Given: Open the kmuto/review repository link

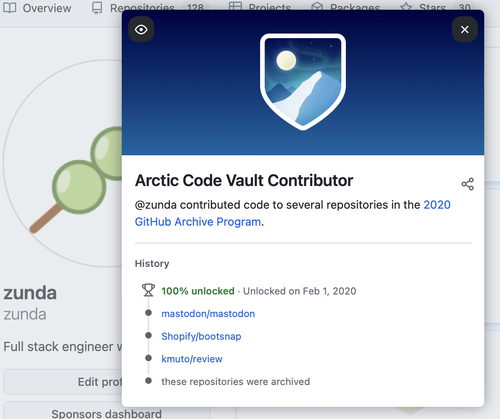Looking at the screenshot, I should 192,359.
